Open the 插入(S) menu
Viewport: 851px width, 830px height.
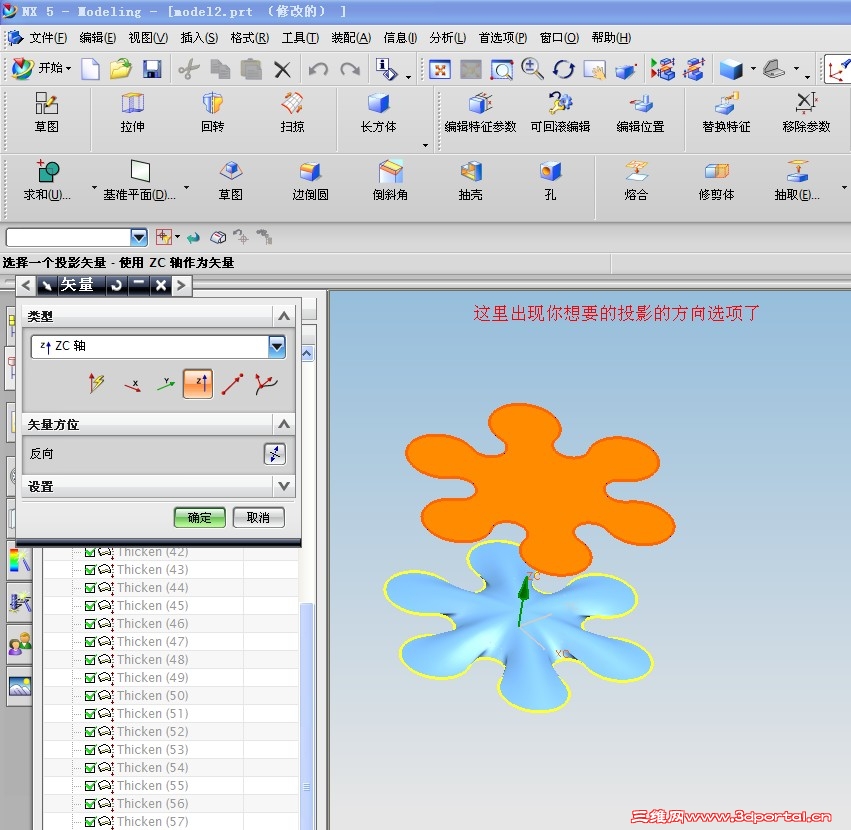199,37
